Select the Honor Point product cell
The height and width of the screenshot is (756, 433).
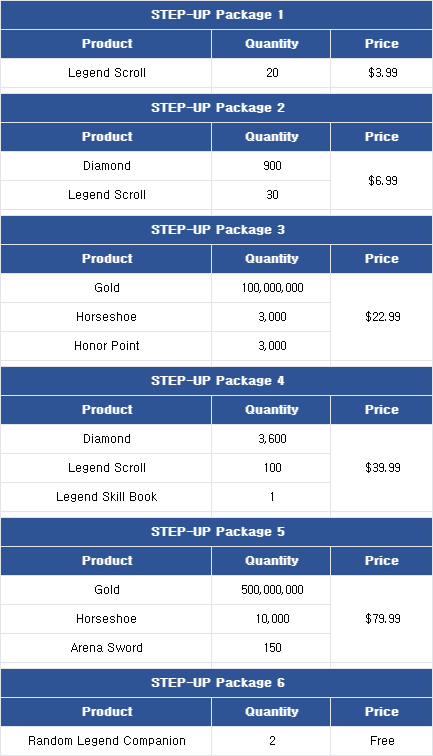(106, 346)
